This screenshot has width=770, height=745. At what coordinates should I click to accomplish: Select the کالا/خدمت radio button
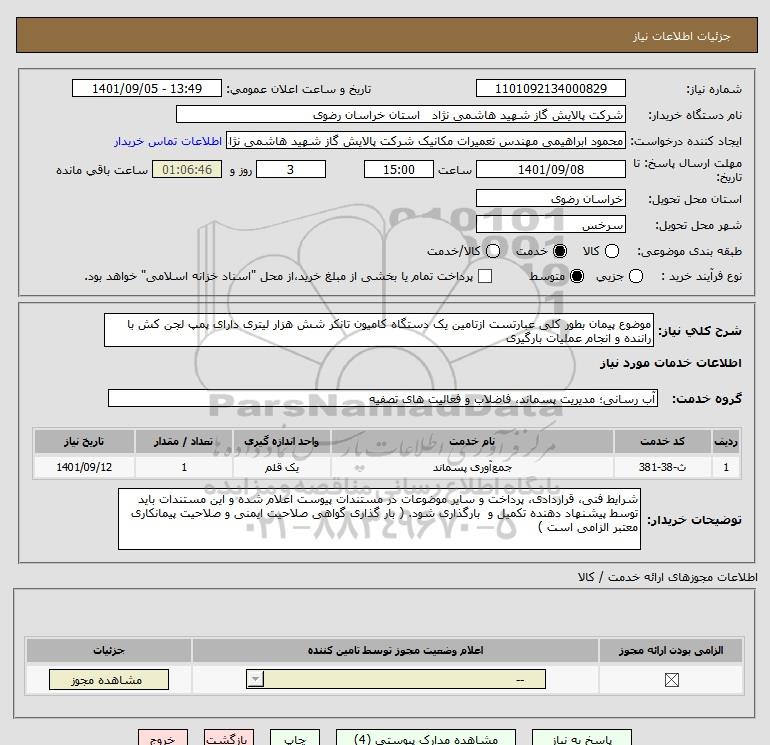tap(493, 251)
